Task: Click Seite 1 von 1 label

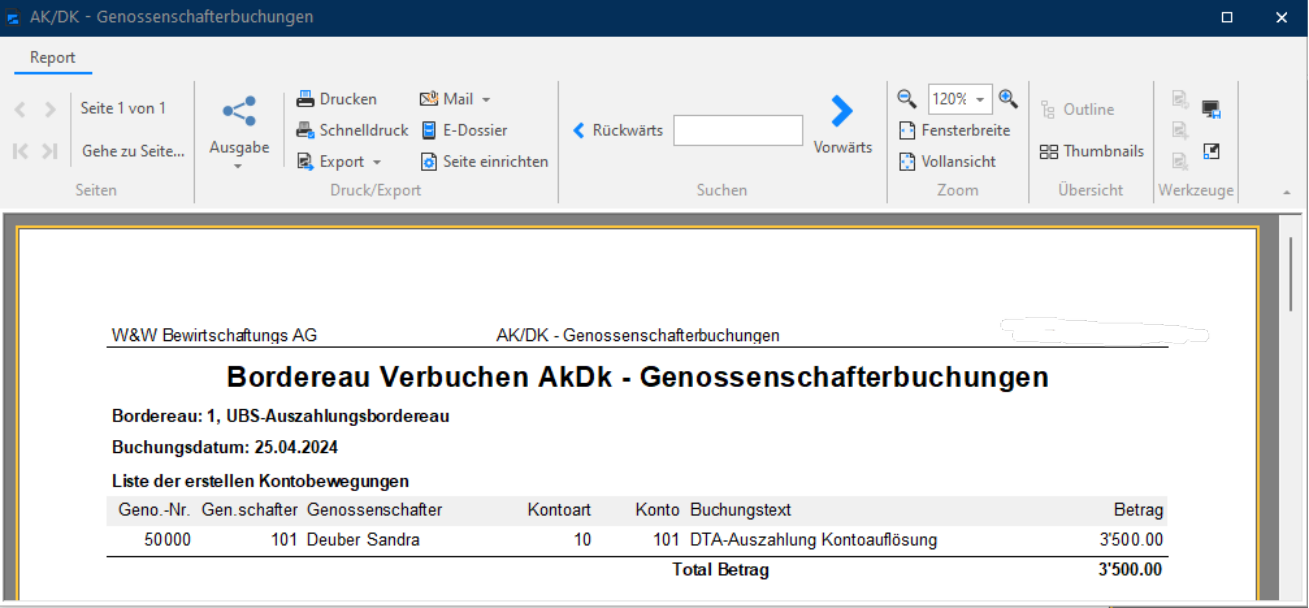Action: 124,108
